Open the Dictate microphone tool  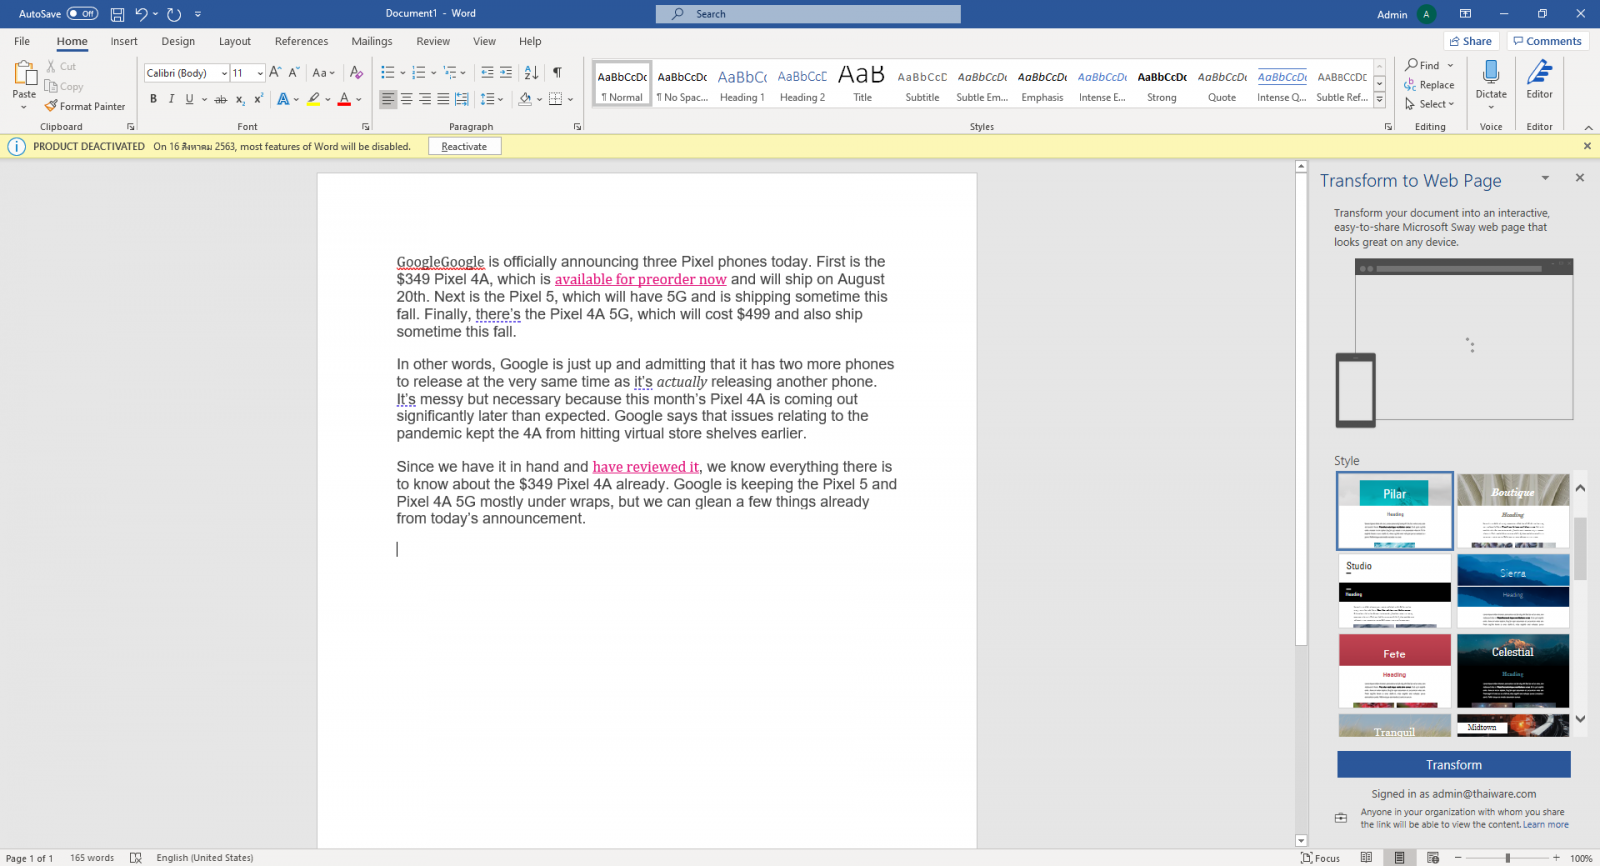click(1490, 73)
